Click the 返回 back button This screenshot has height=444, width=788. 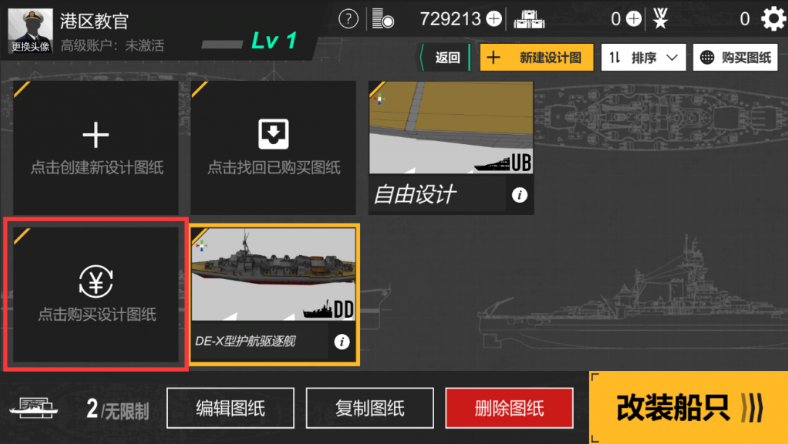click(x=445, y=58)
